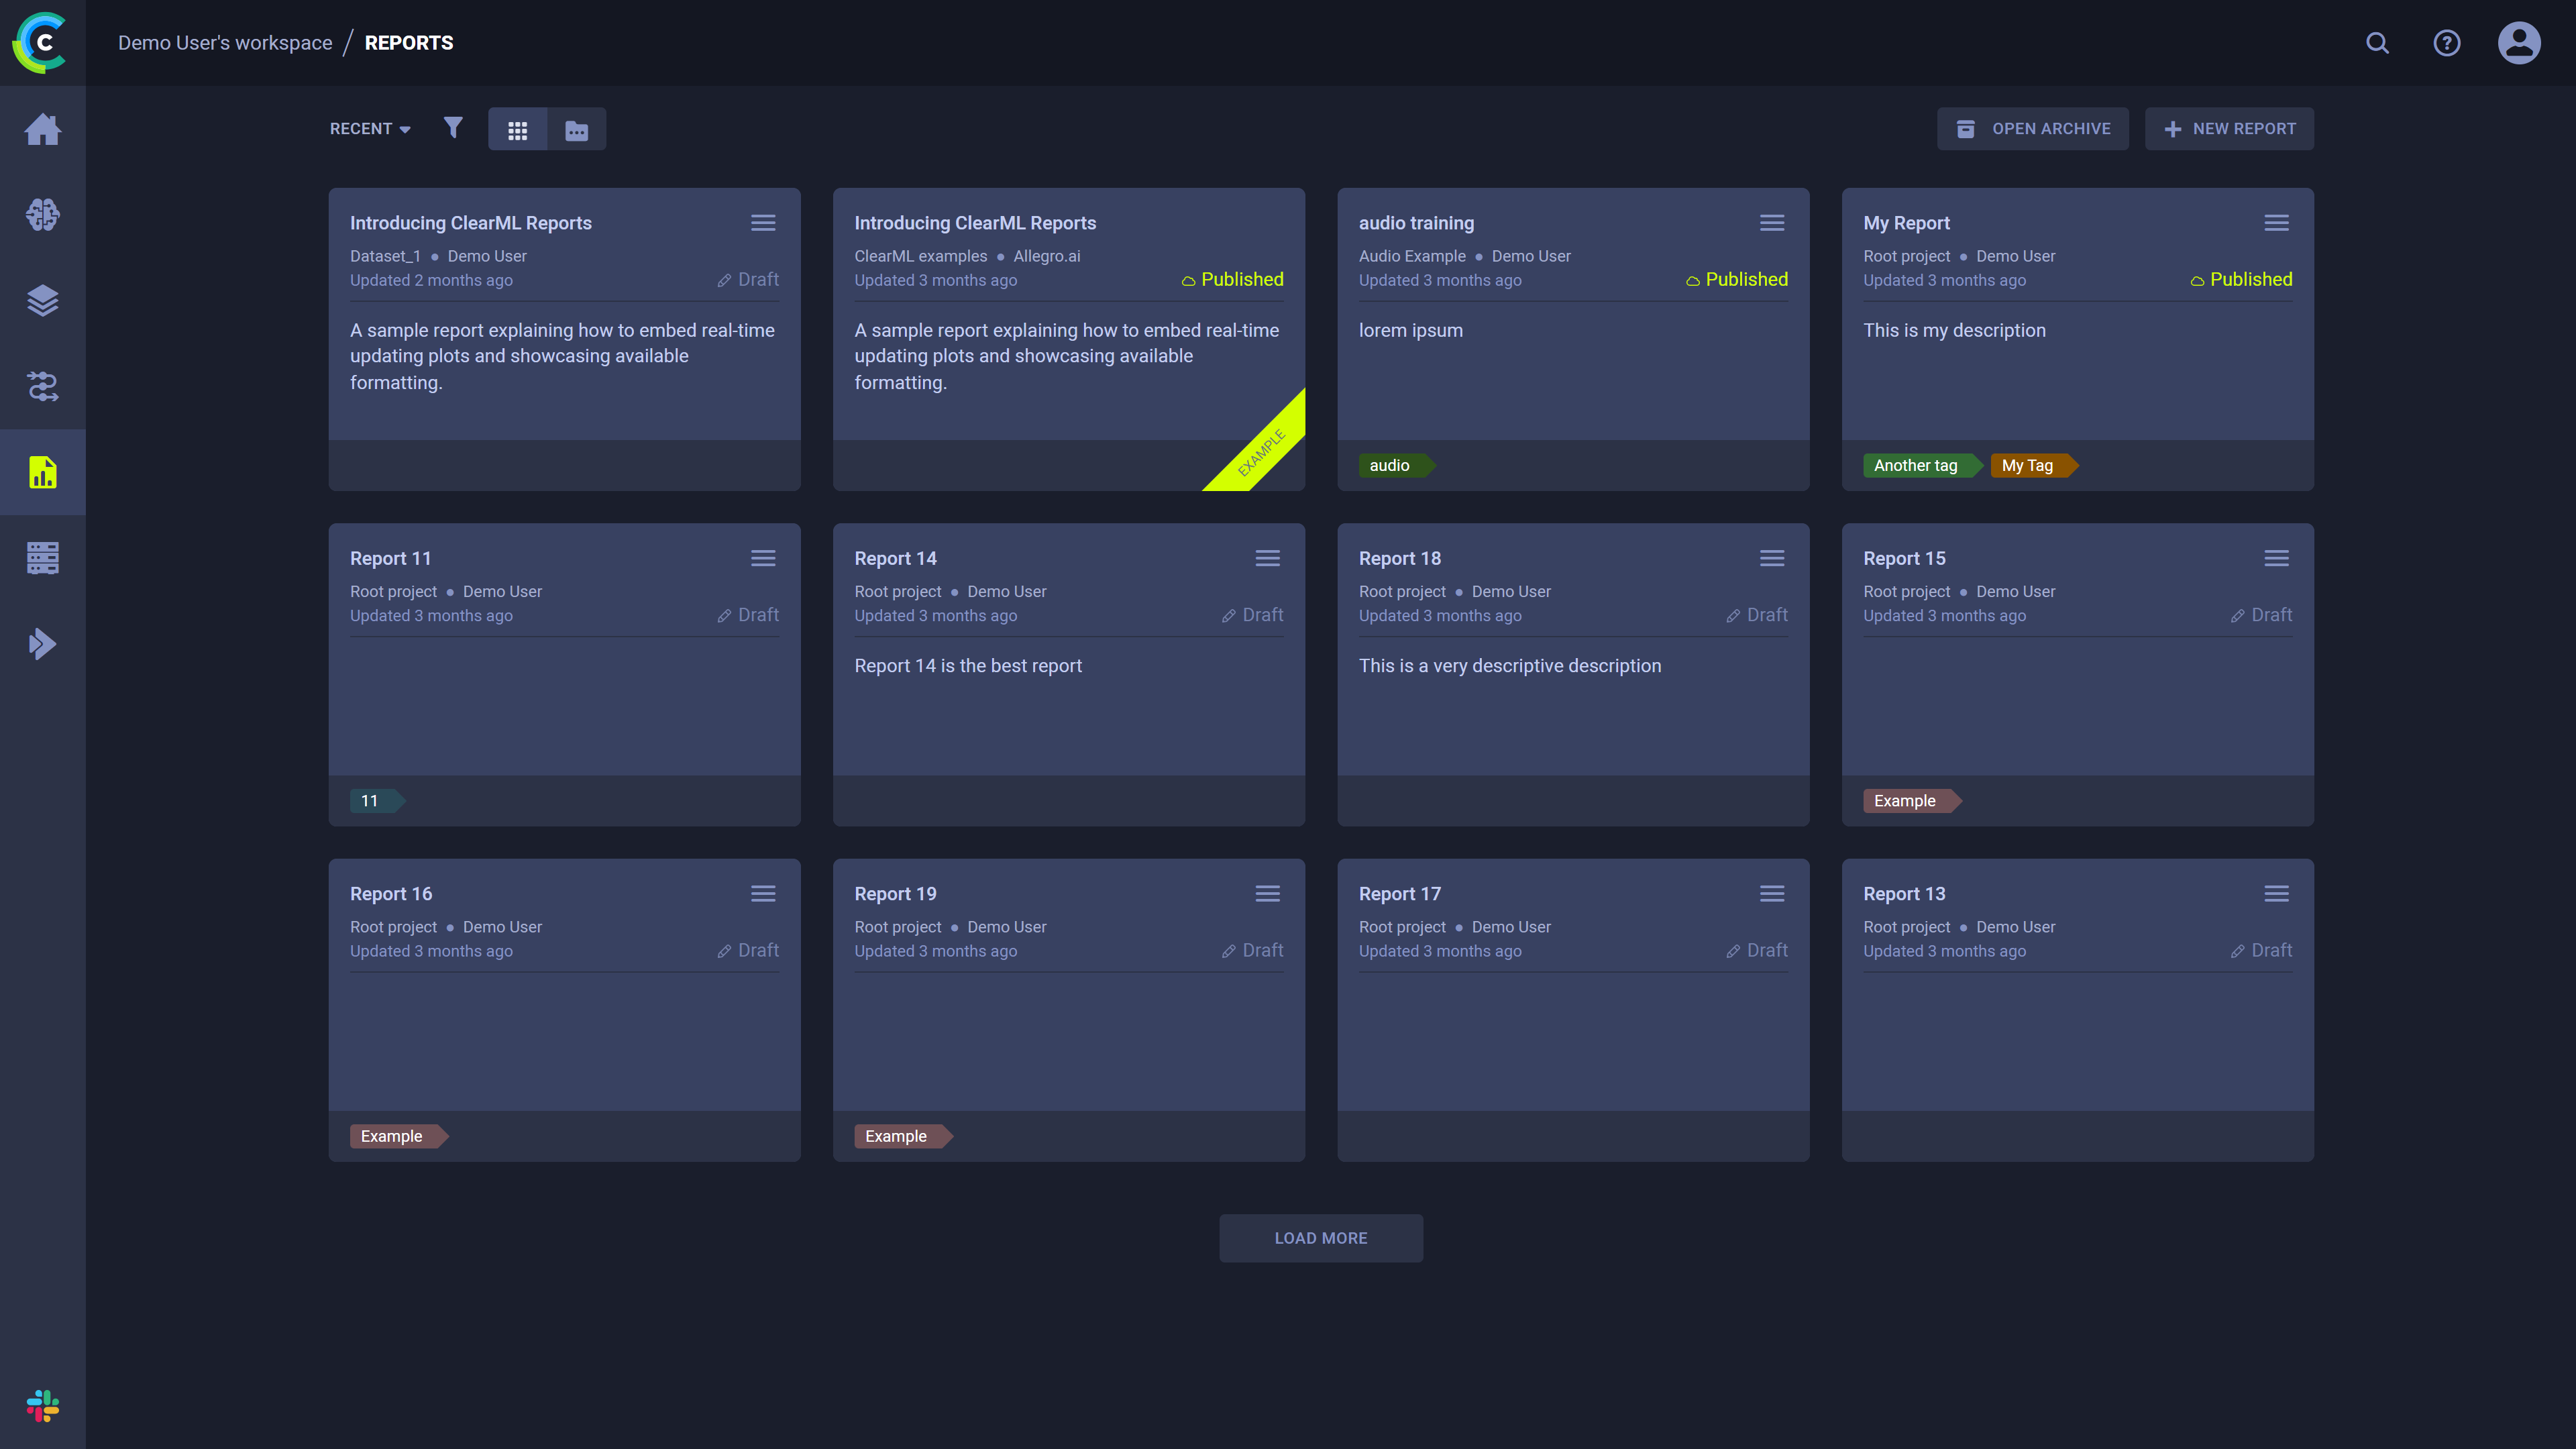Open the menu on the My Report card

2277,222
